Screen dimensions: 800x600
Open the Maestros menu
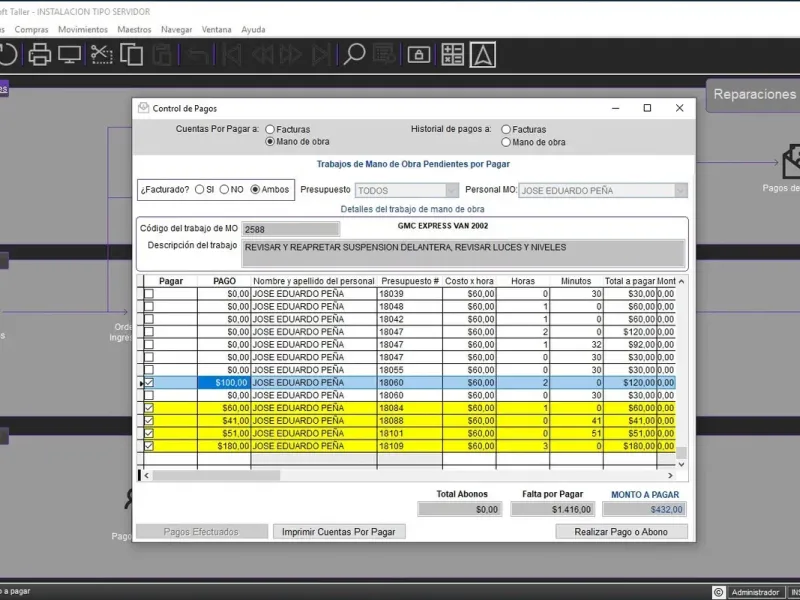tap(134, 30)
